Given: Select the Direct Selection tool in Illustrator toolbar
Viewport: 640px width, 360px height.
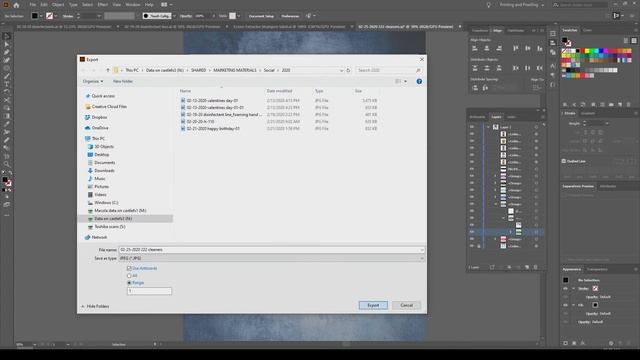Looking at the screenshot, I should coord(7,44).
